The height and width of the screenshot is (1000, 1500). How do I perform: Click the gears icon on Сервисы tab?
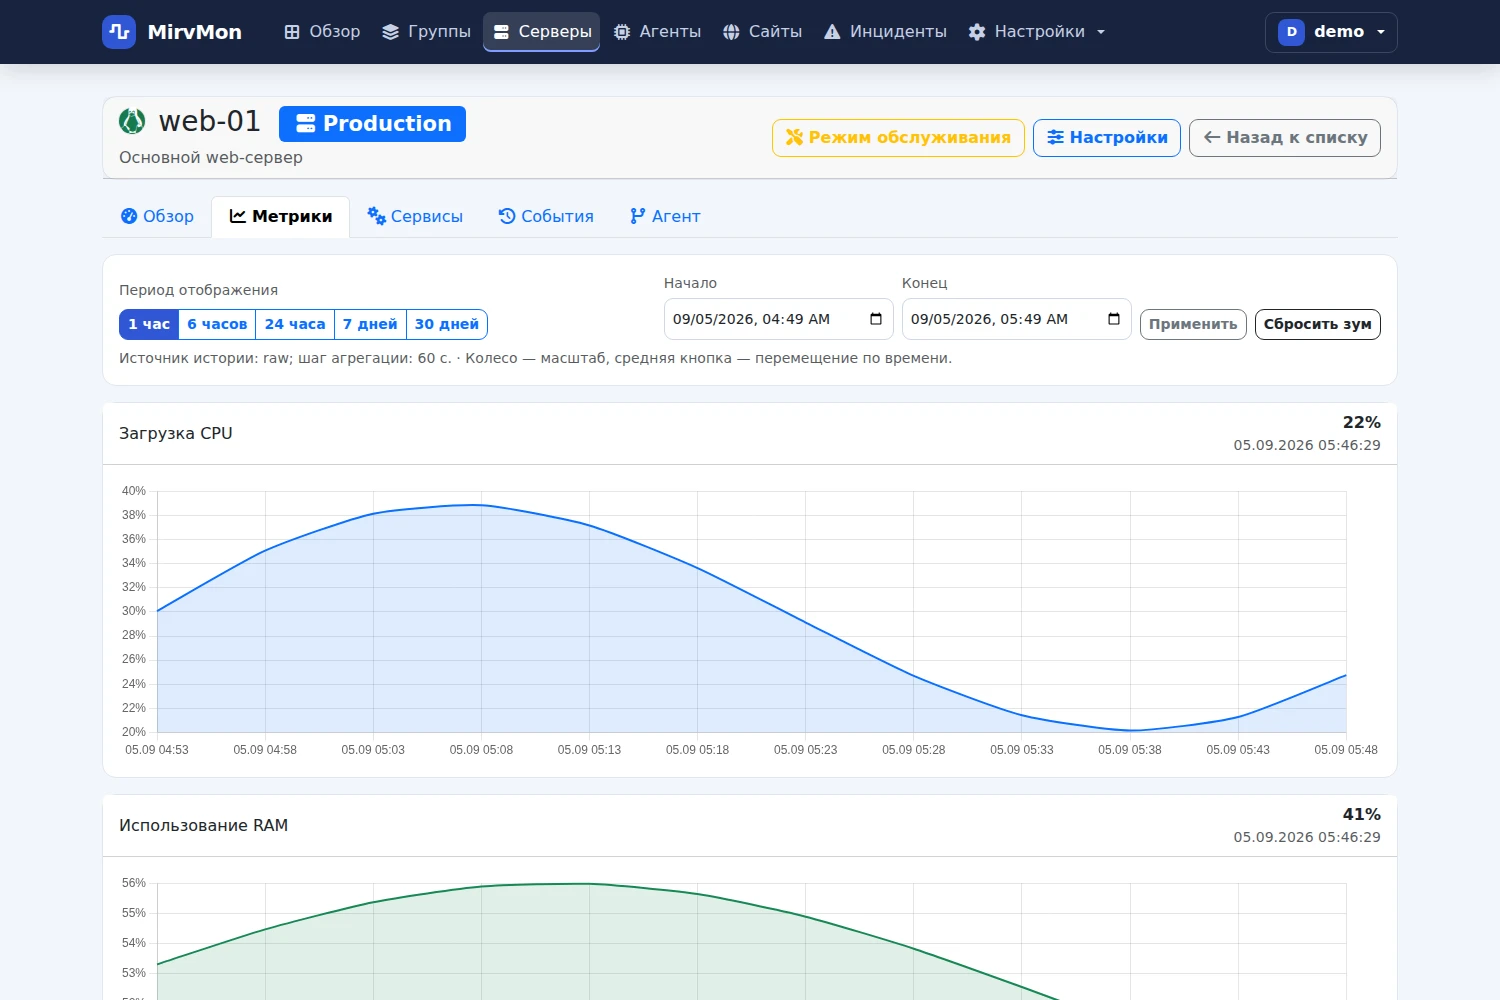376,216
